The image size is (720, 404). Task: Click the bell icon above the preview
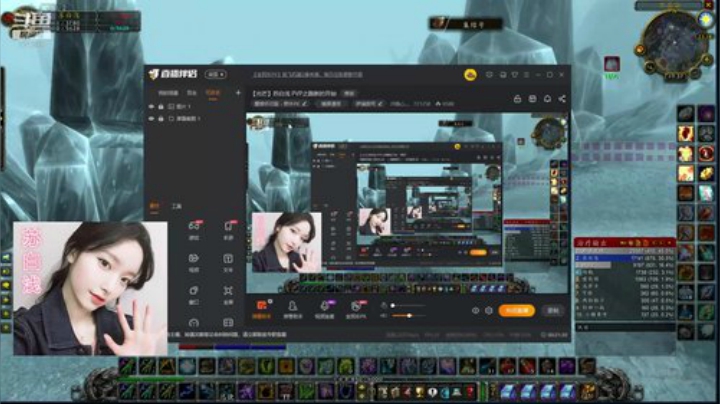tap(547, 99)
